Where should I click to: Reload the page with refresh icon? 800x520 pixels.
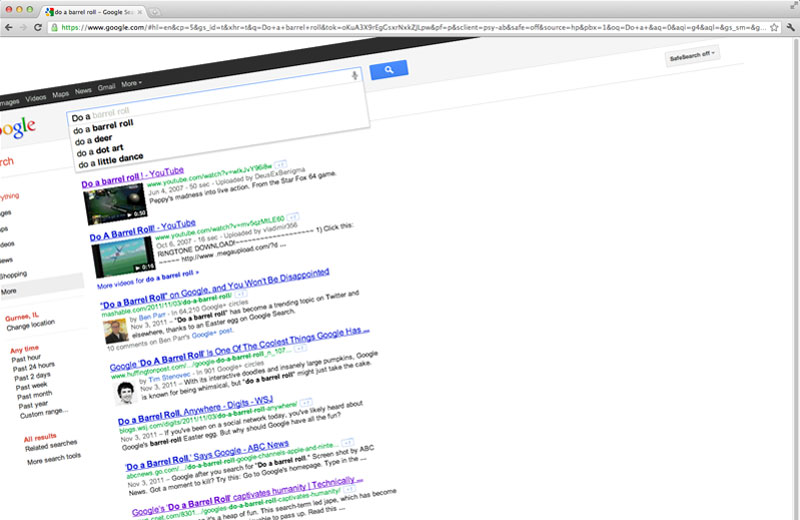(x=38, y=28)
